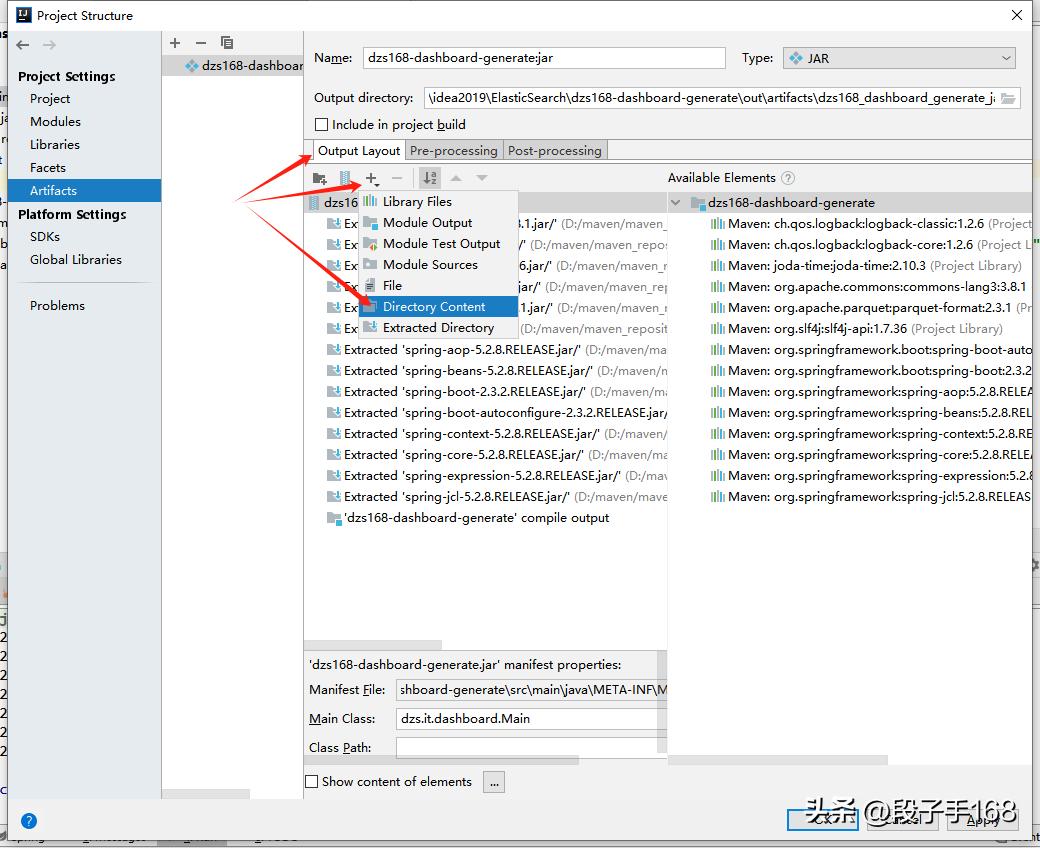Choose Module Output from the add menu

click(438, 223)
